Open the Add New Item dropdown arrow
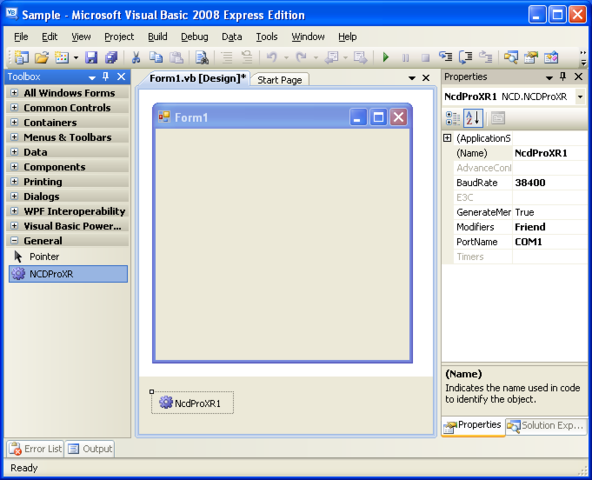Screen dimensions: 592x480 pyautogui.click(x=76, y=58)
